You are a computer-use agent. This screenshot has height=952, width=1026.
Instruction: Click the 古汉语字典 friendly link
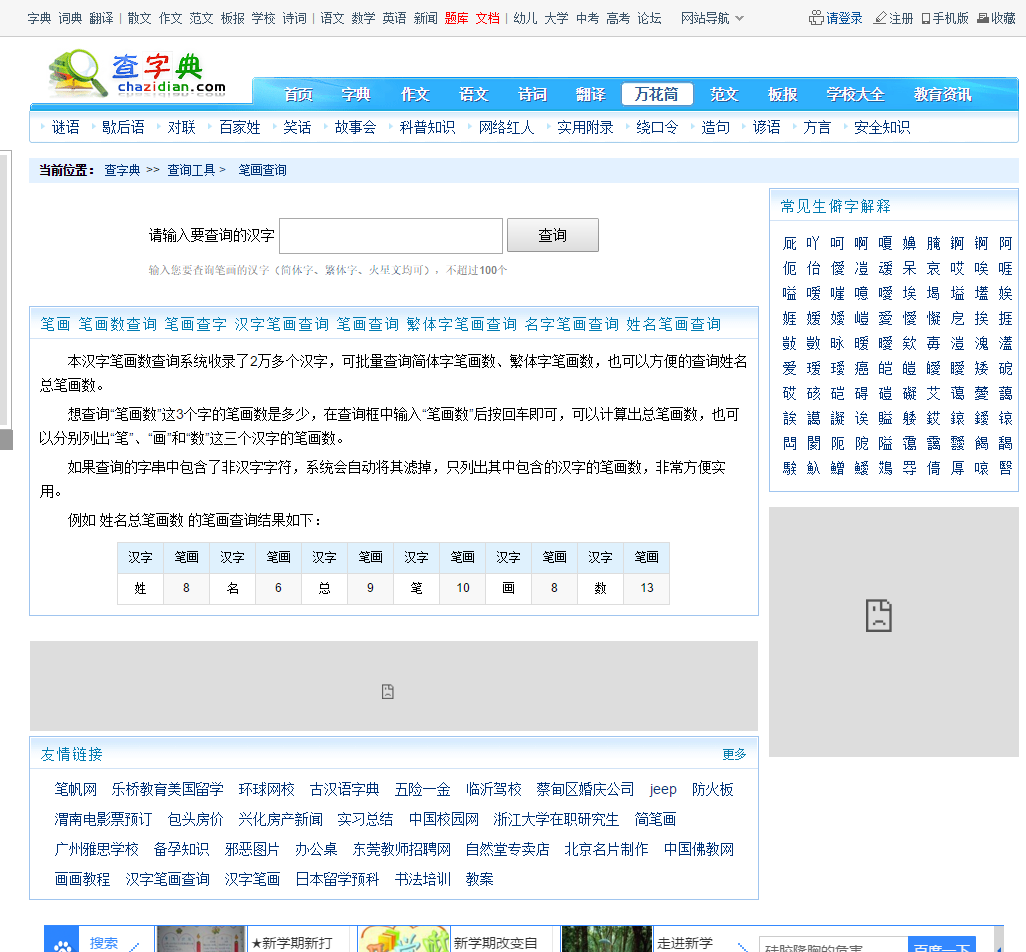(344, 789)
